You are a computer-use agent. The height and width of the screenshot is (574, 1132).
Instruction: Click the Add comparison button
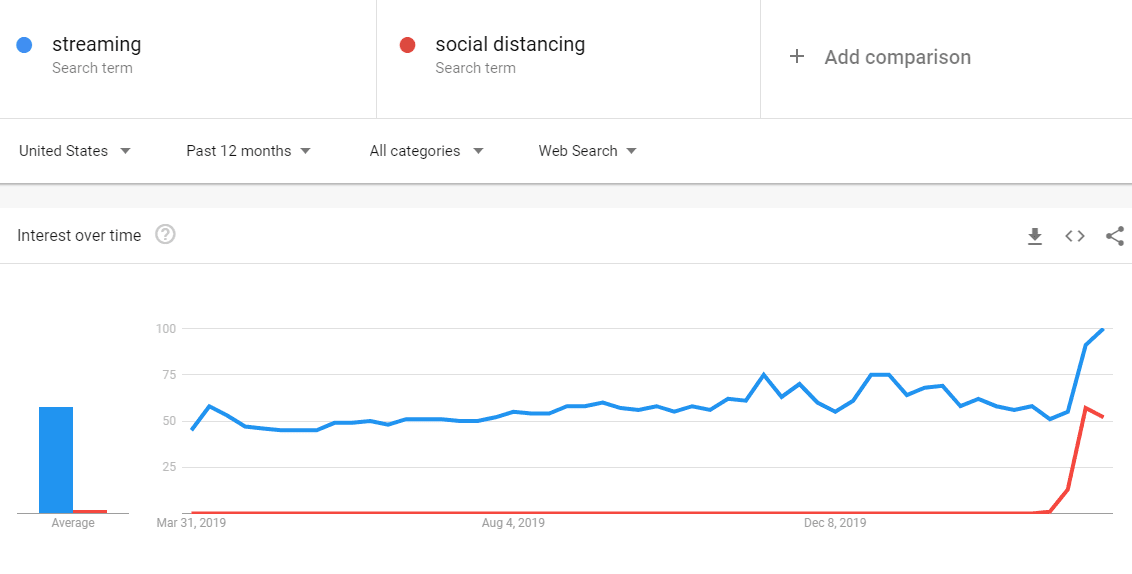click(x=897, y=57)
